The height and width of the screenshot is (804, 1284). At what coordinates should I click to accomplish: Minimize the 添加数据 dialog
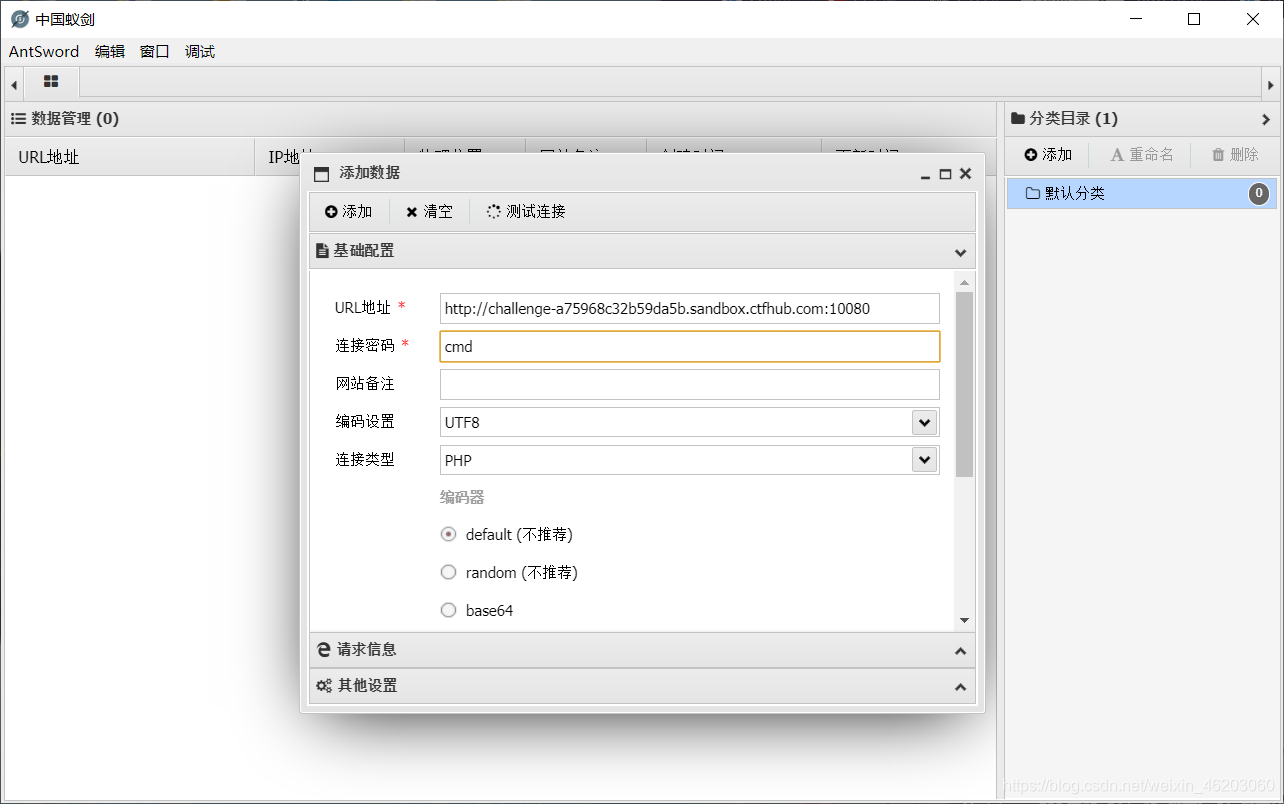point(926,174)
